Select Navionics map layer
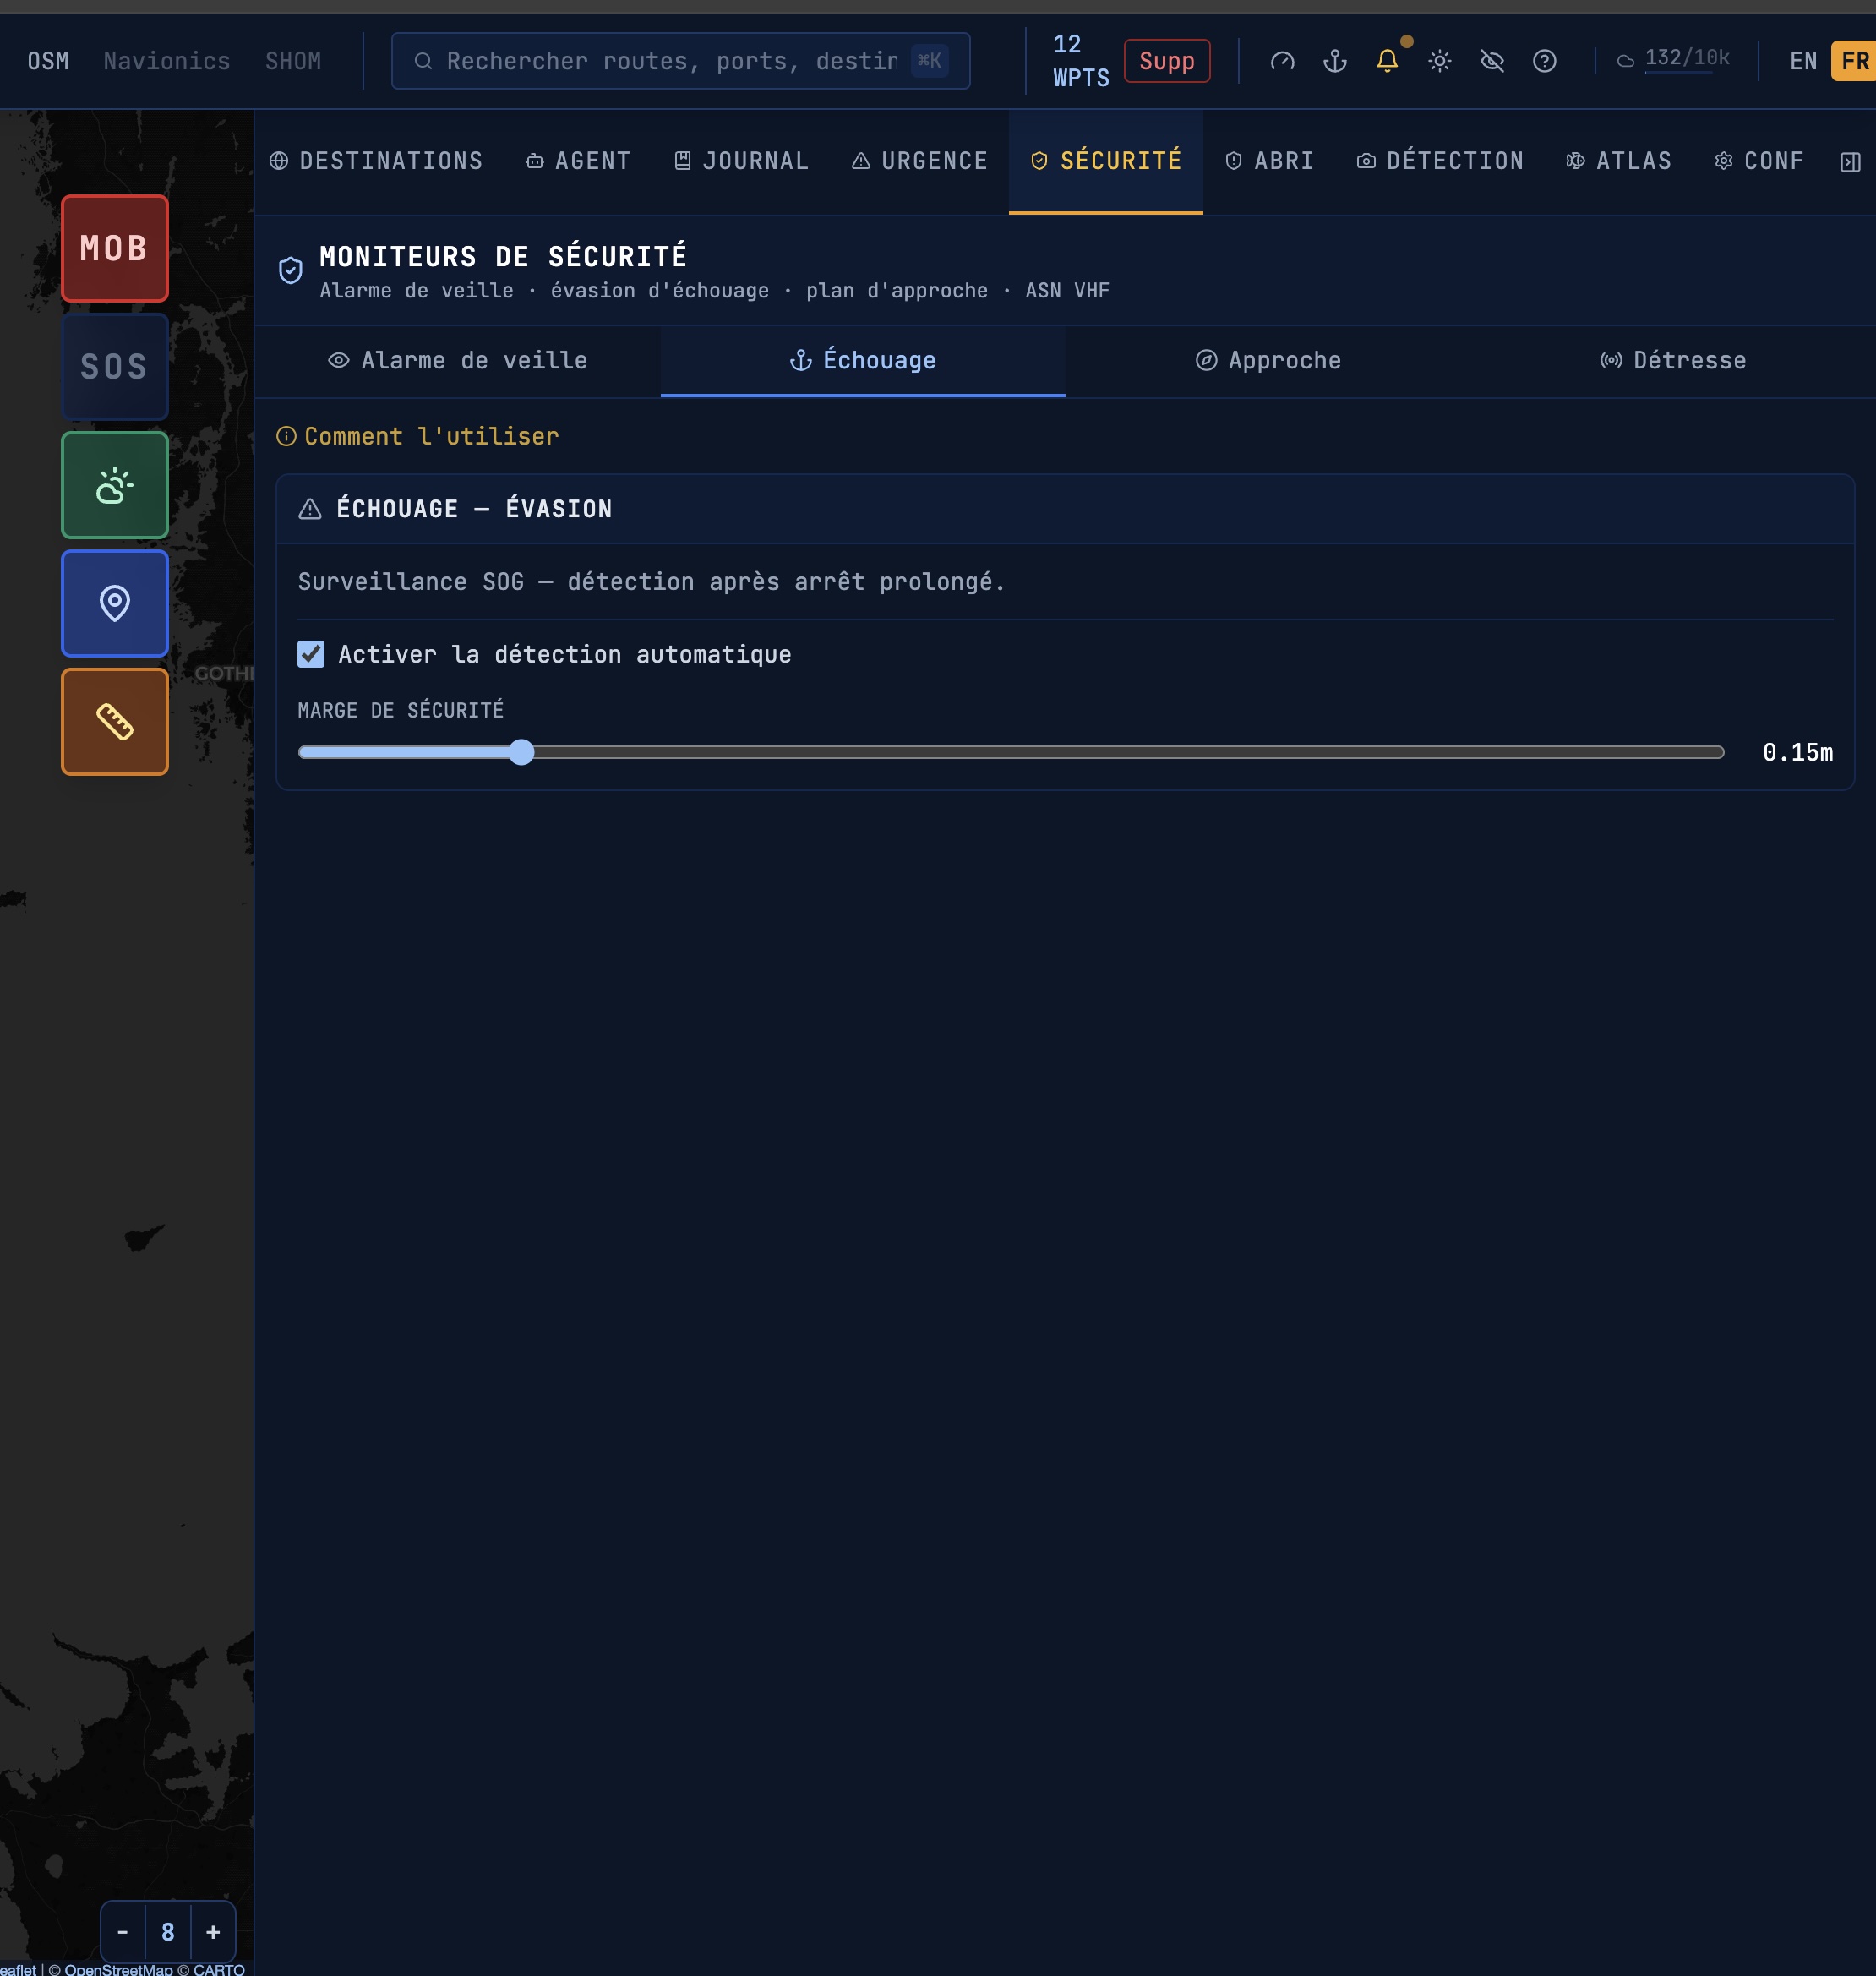The image size is (1876, 1976). coord(167,61)
